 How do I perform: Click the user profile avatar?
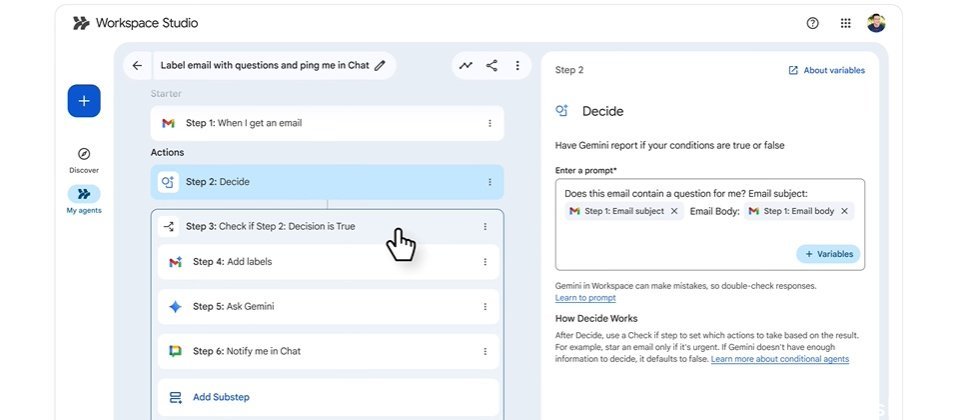tap(876, 23)
